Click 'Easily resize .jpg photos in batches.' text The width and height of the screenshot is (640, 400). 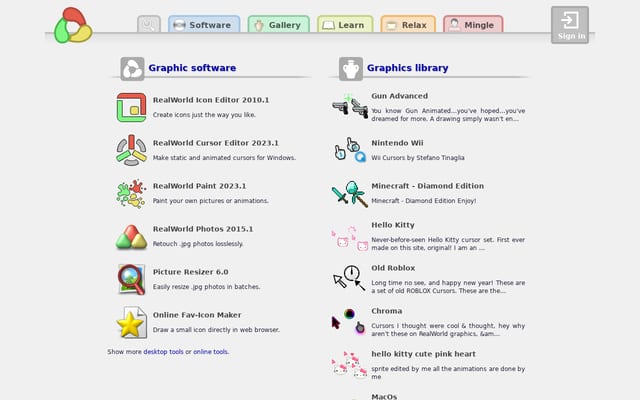coord(207,287)
